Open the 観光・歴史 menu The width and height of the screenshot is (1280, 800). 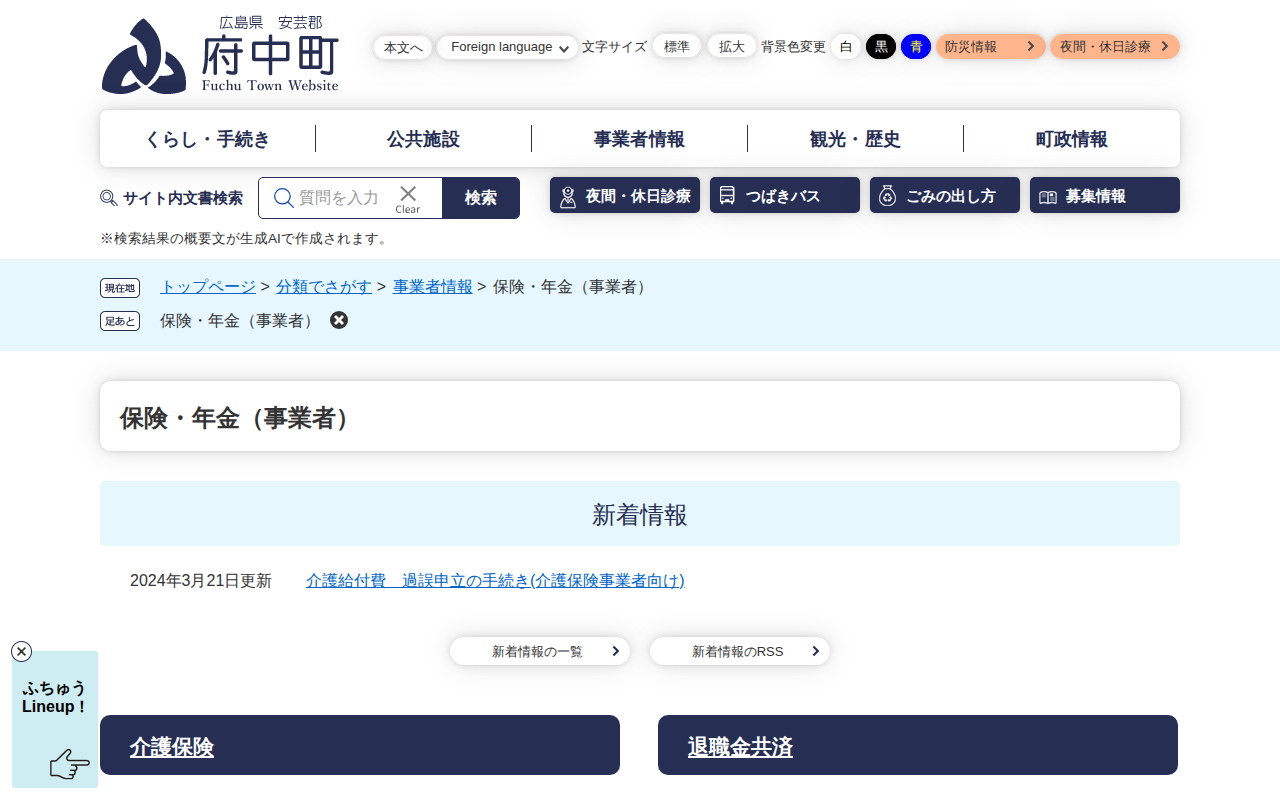855,139
